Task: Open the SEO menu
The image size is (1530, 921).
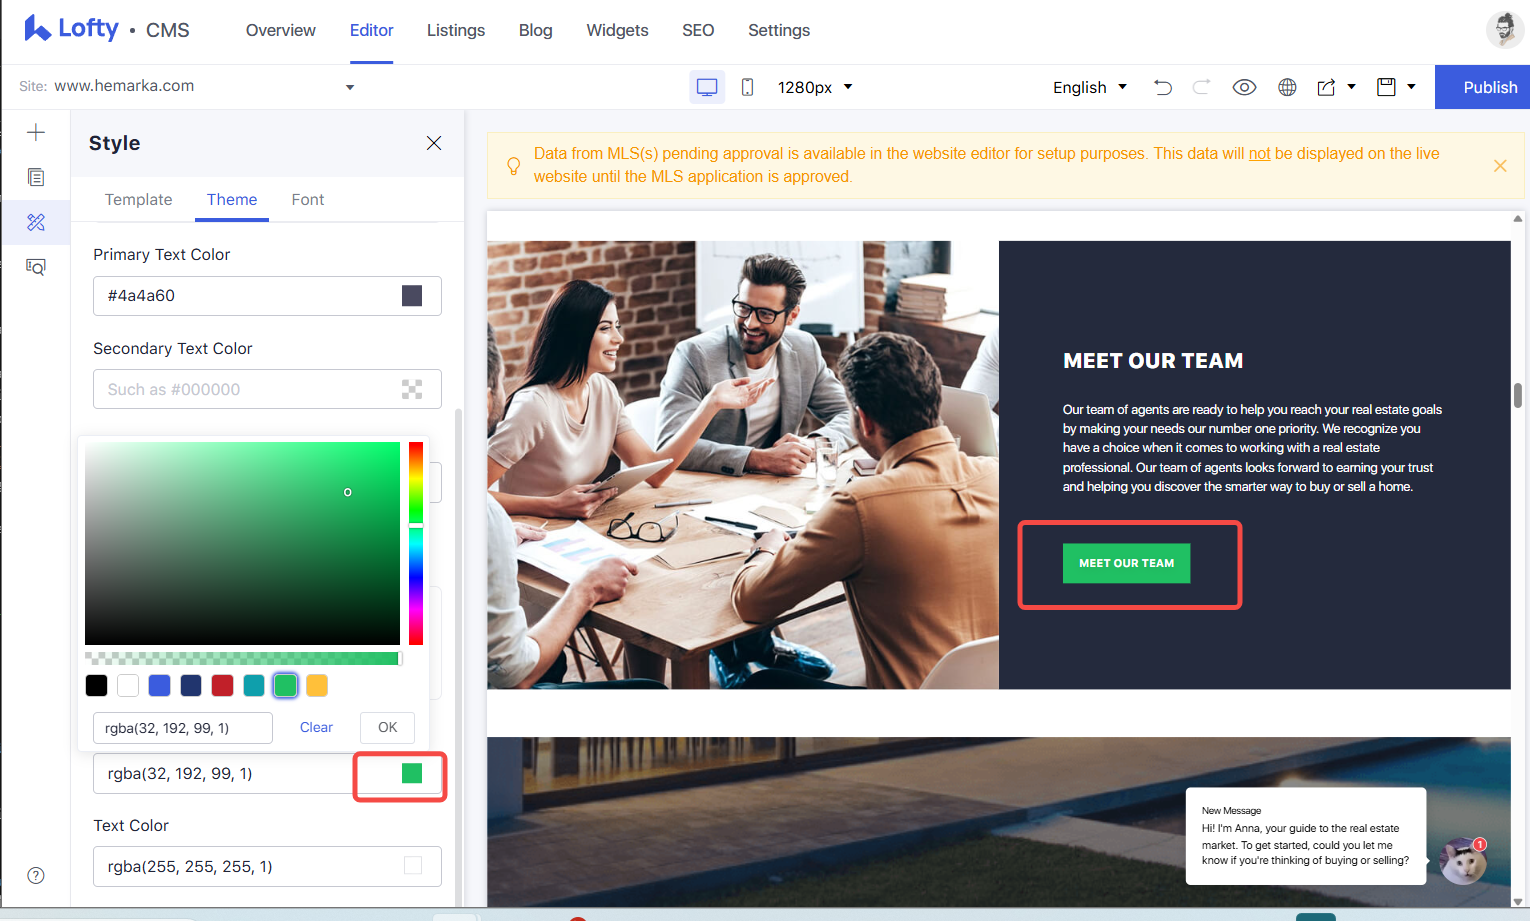Action: (698, 30)
